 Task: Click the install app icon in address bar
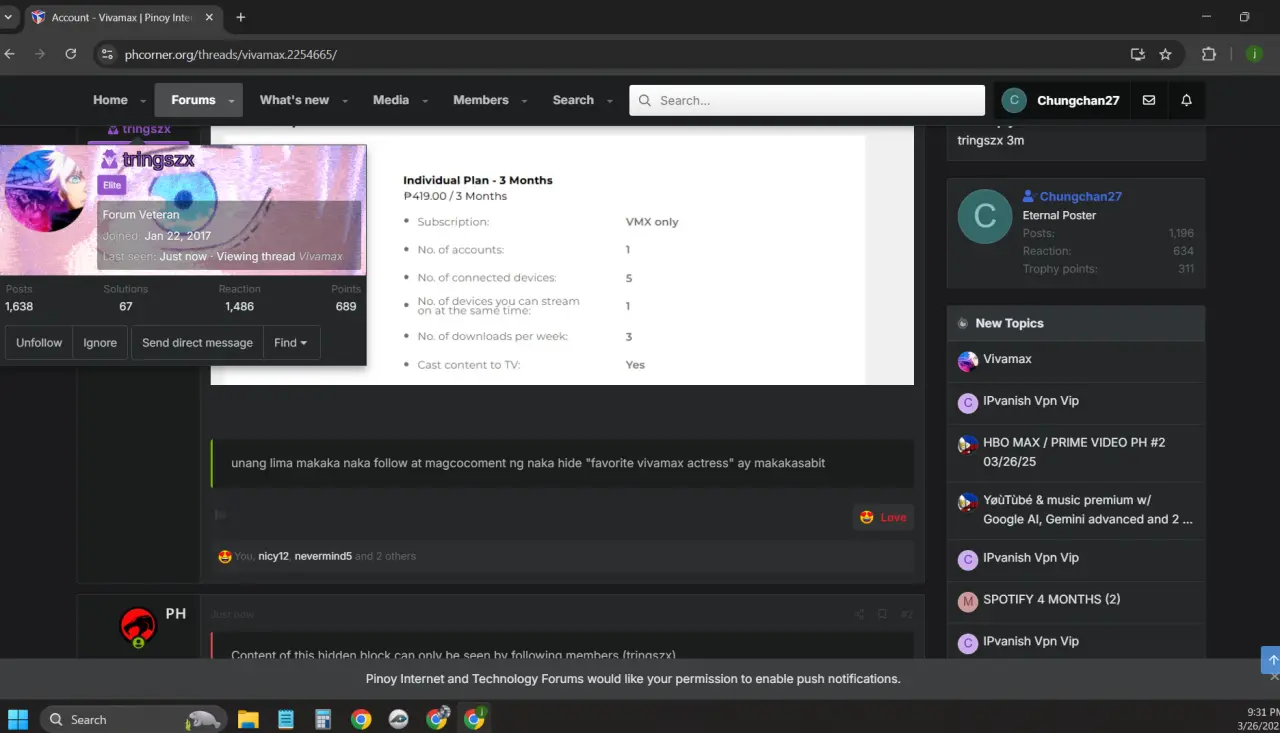pos(1137,54)
